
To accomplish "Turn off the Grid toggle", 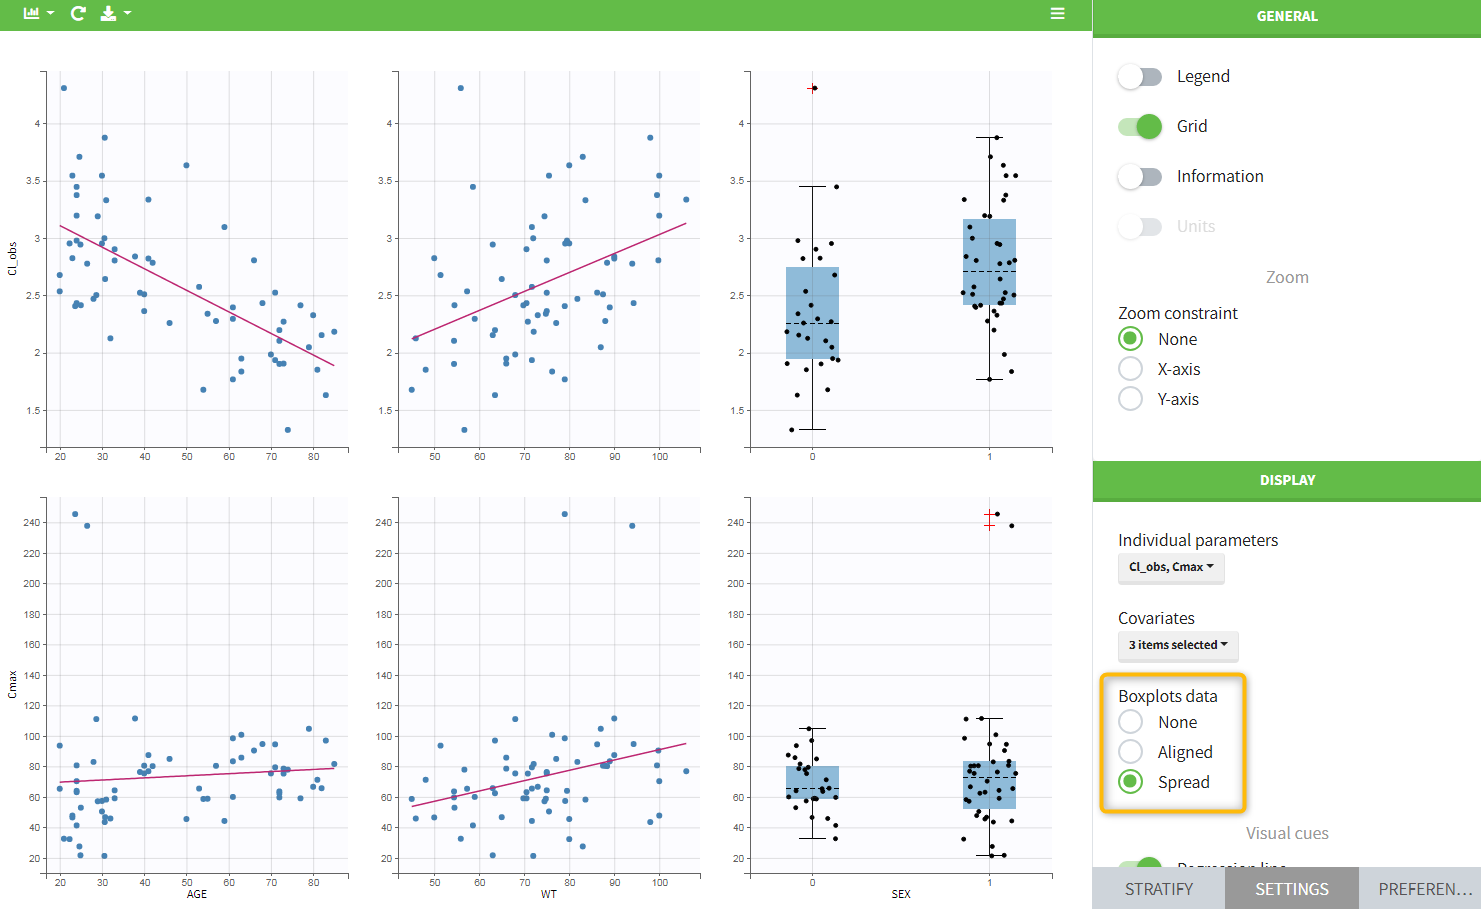I will point(1140,127).
